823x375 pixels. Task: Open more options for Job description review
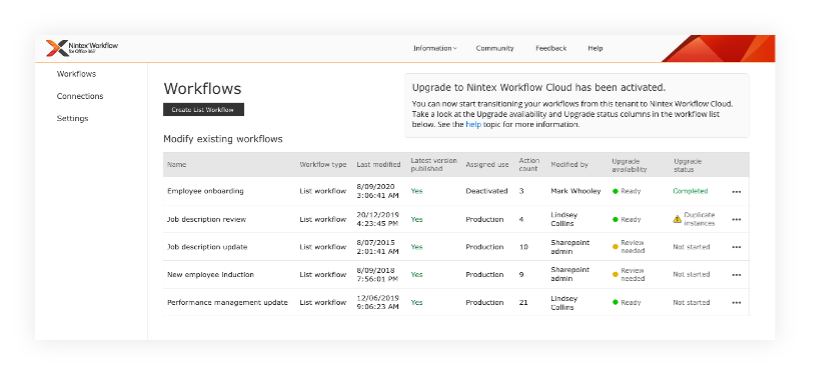736,220
